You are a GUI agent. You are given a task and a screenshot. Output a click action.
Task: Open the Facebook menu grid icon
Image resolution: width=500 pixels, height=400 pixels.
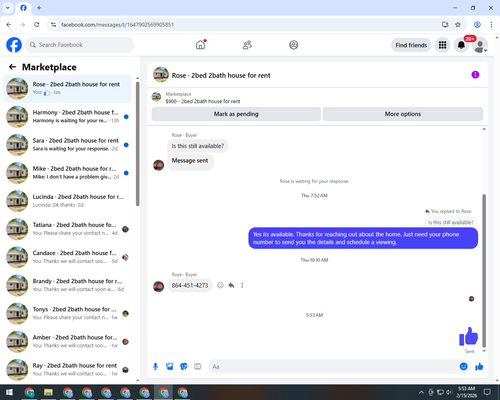click(442, 45)
